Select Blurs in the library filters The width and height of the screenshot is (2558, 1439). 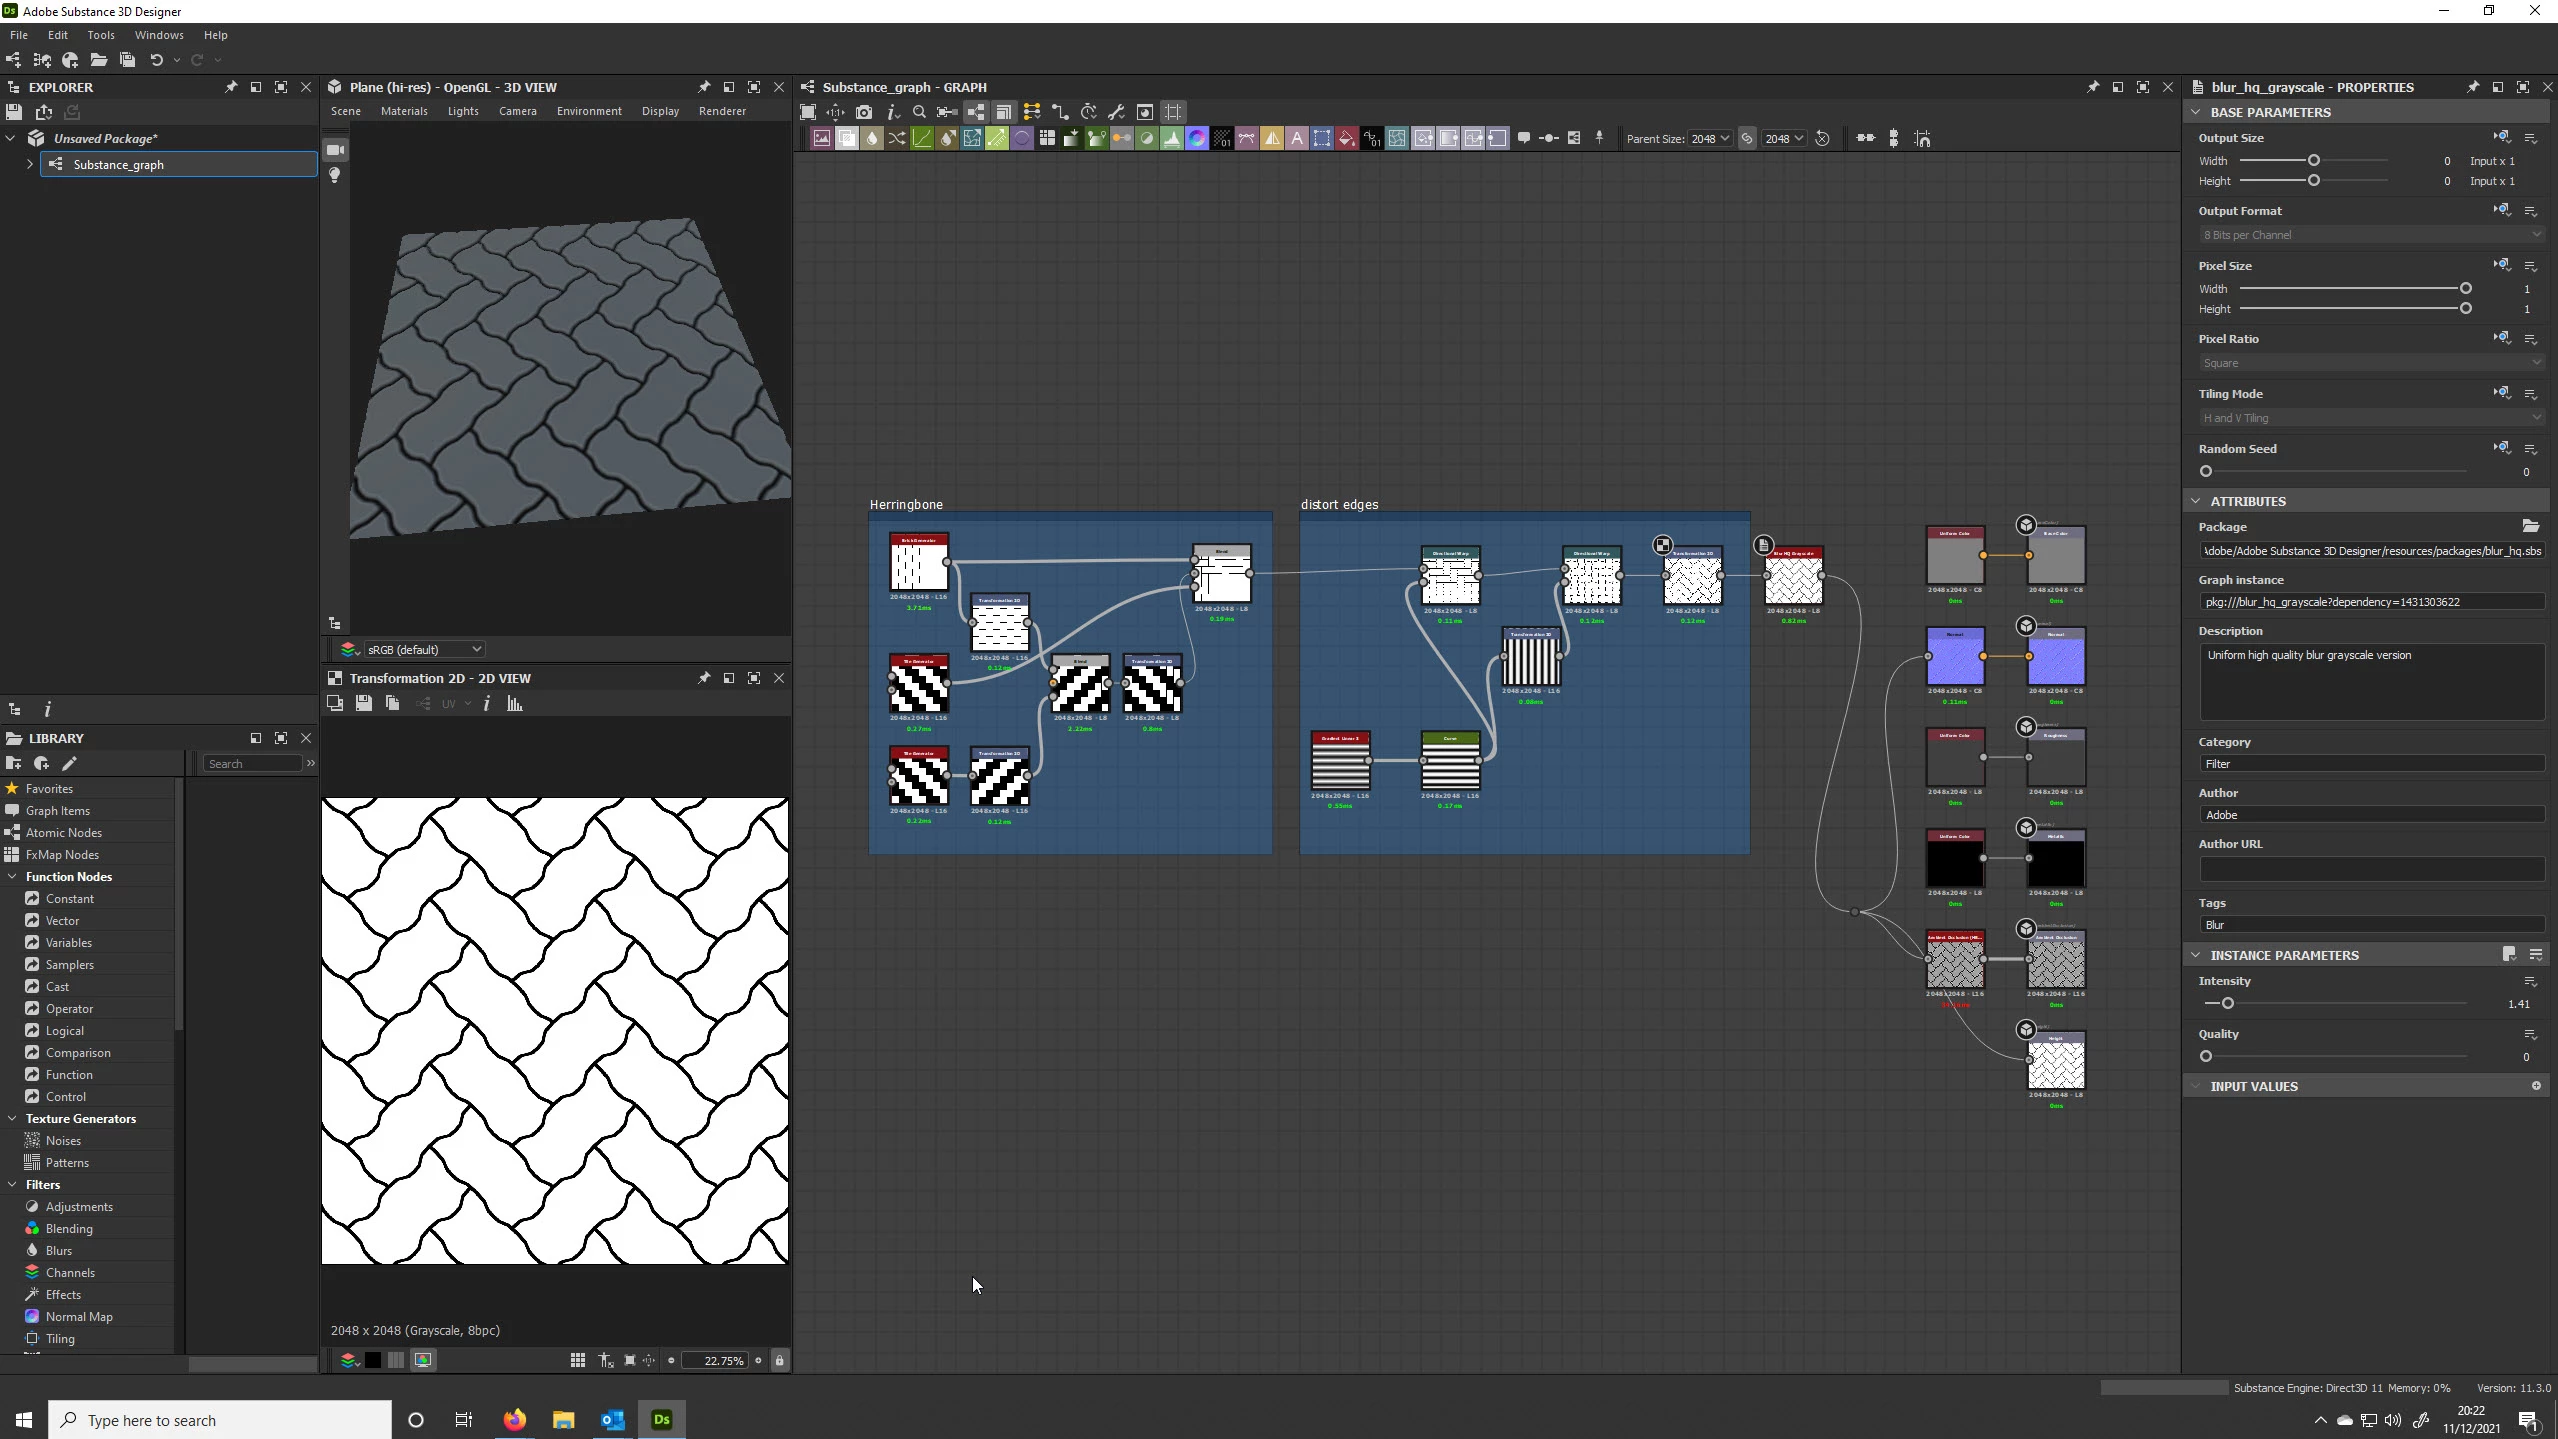coord(58,1250)
